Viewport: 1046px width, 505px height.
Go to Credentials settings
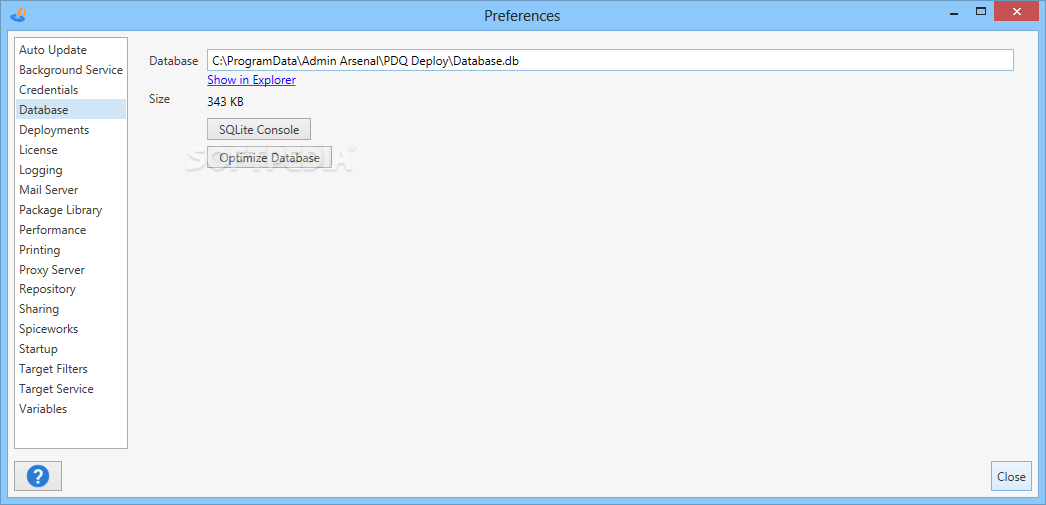(71, 90)
